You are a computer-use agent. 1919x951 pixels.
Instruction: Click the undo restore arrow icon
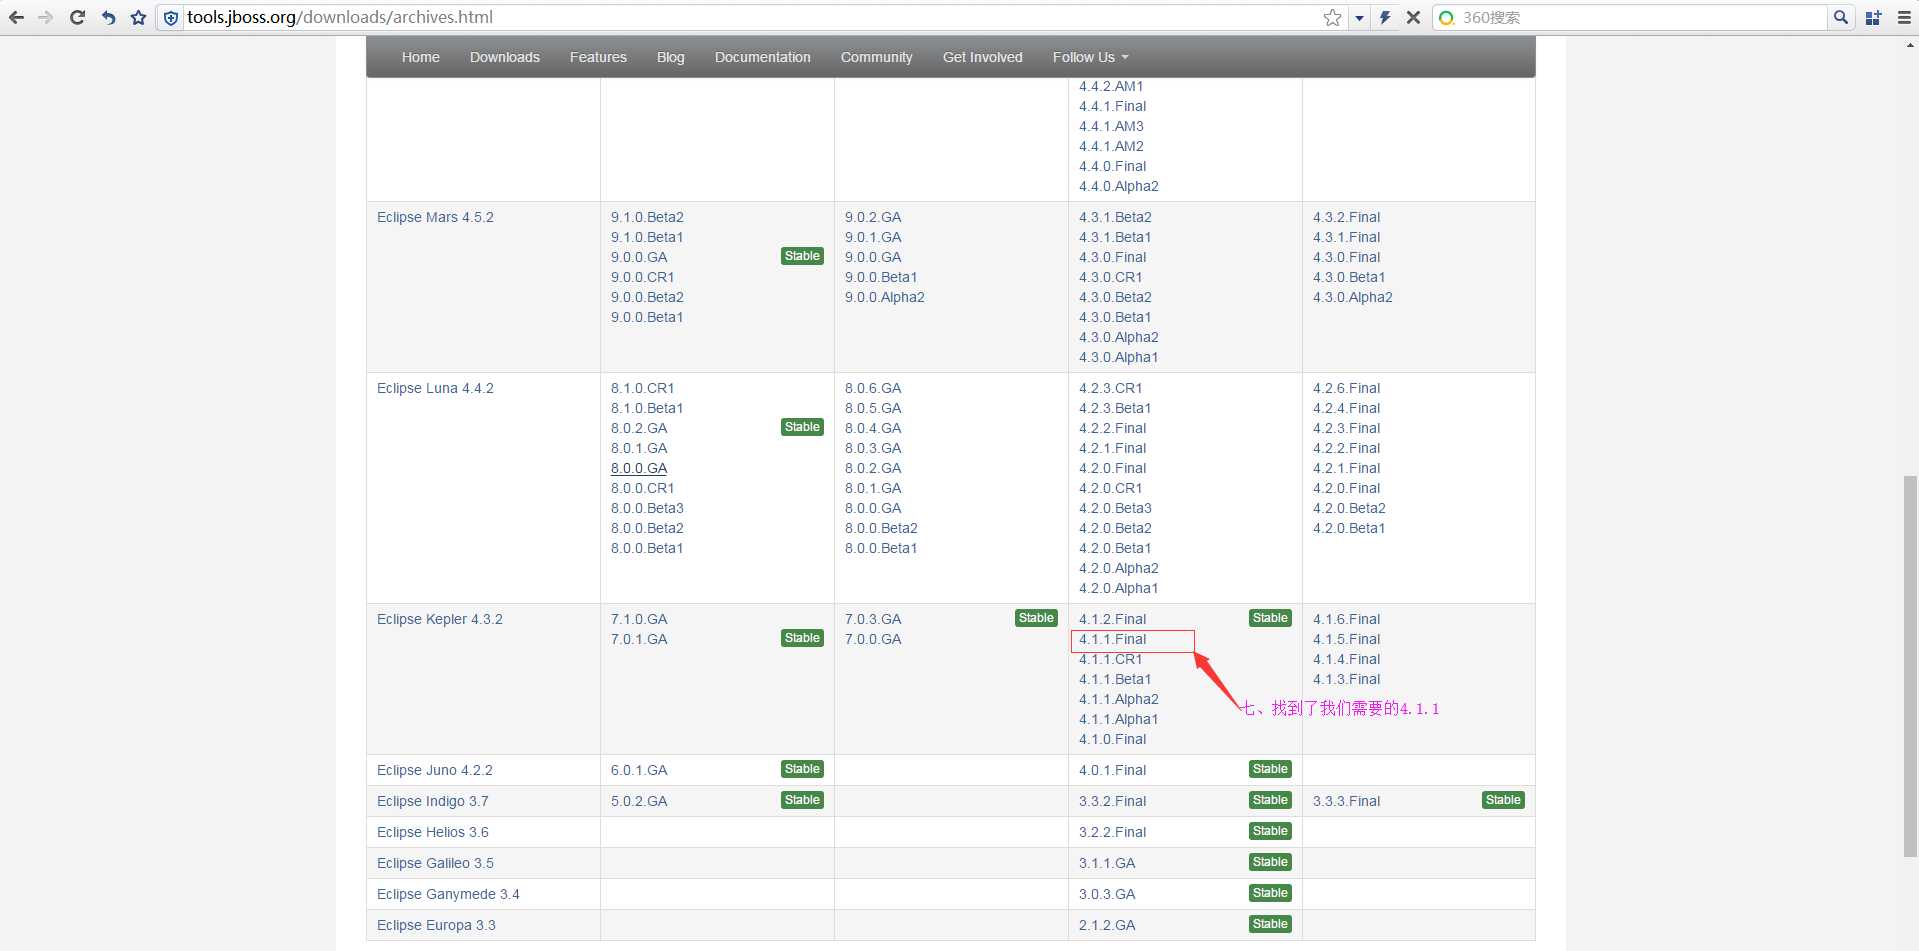tap(108, 17)
